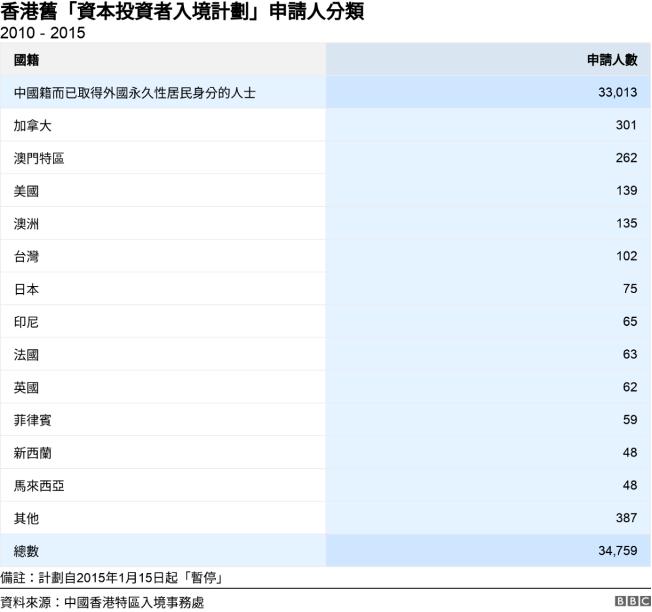Select the 美國 row label
652x612 pixels.
[x=27, y=191]
